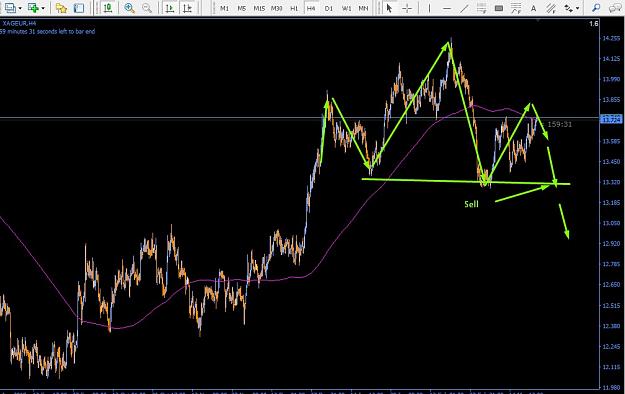625x394 pixels.
Task: Select the arrows drawing tool
Action: point(568,8)
